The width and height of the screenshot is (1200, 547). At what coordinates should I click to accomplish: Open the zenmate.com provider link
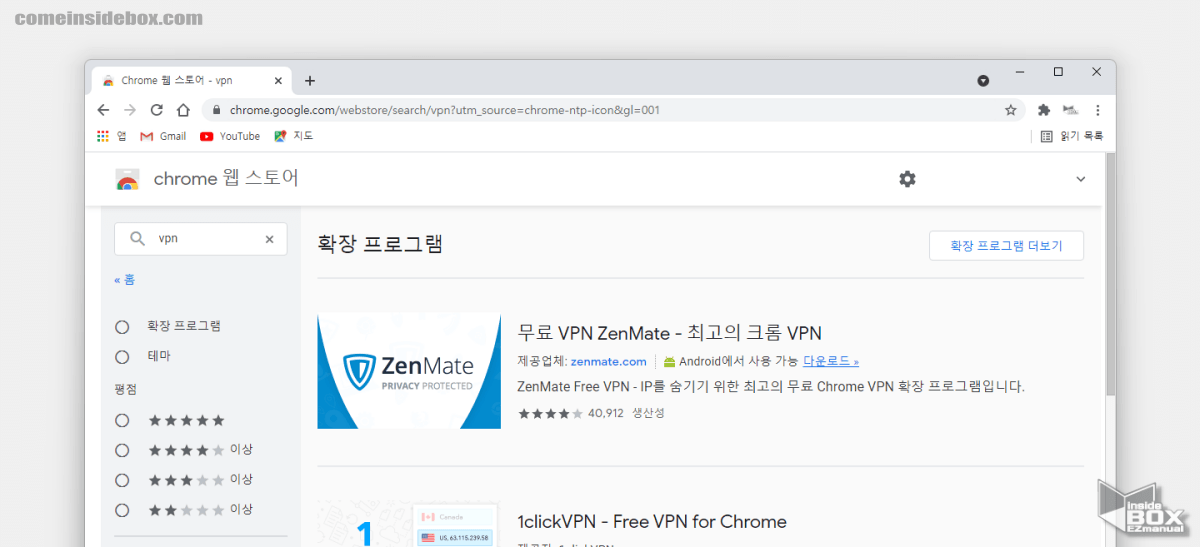608,361
